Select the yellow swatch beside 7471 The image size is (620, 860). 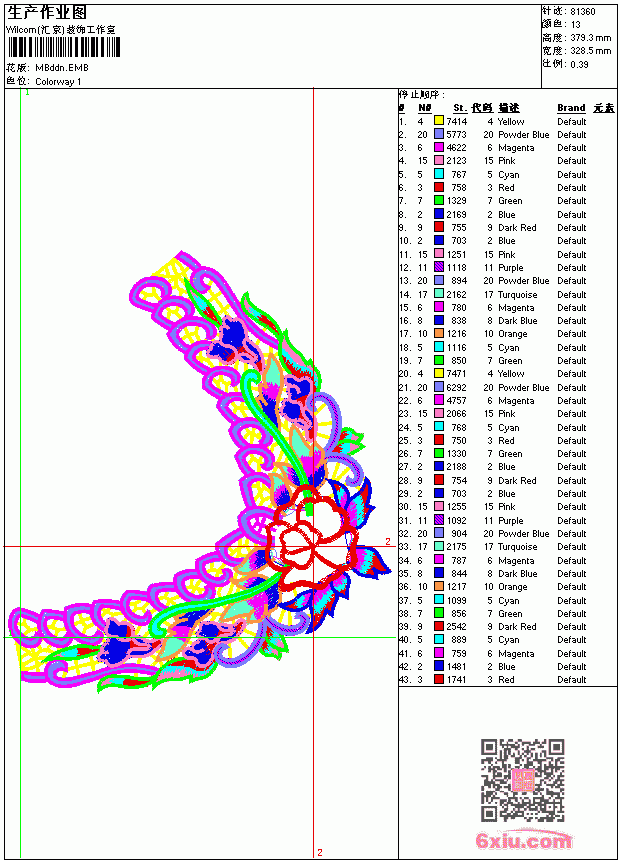point(439,374)
